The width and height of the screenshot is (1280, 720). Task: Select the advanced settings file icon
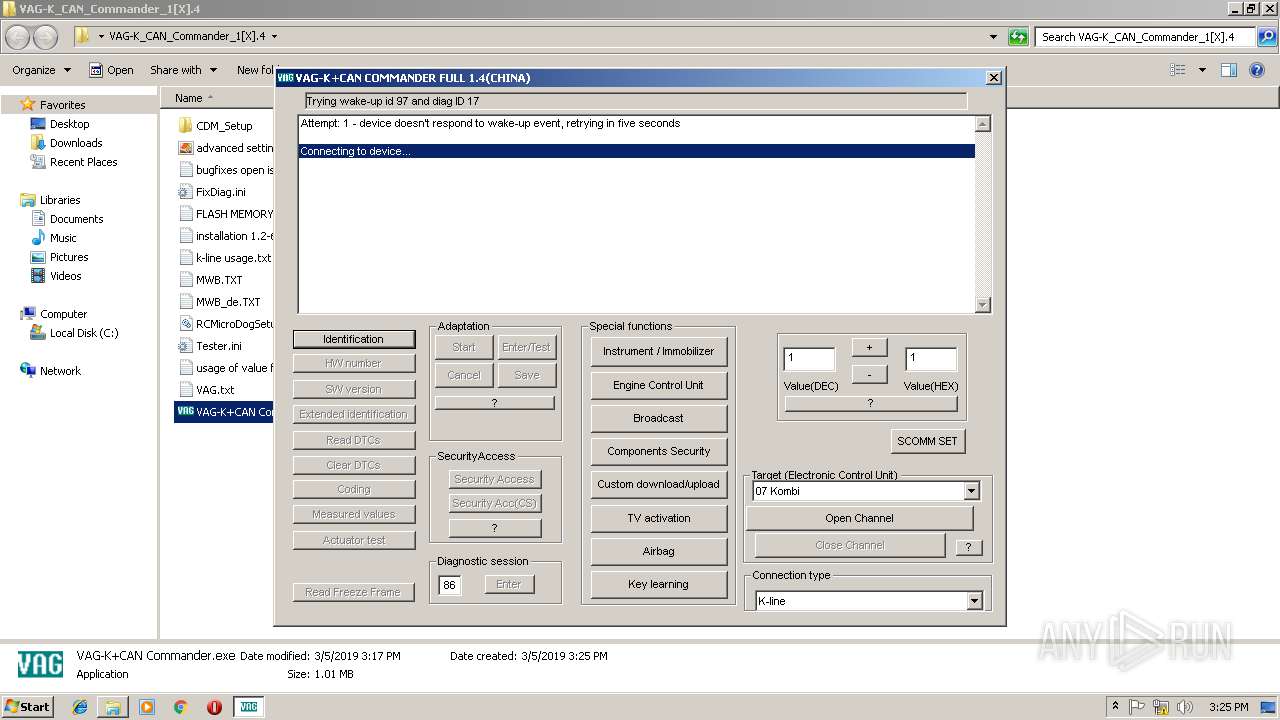185,148
